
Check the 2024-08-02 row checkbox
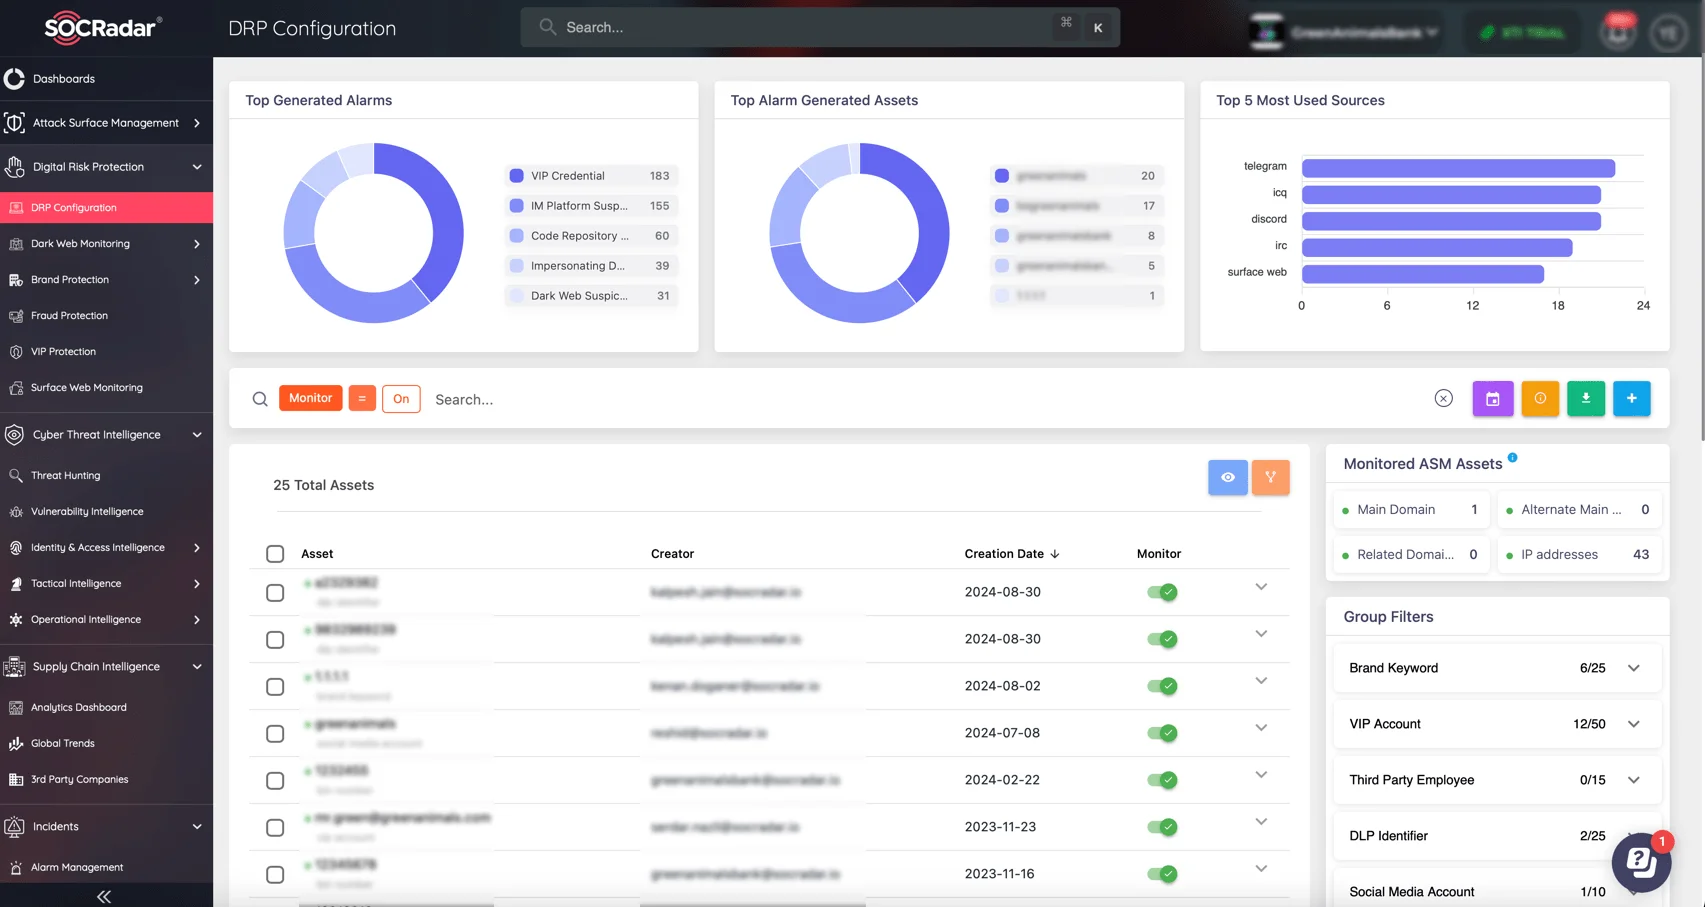point(275,686)
